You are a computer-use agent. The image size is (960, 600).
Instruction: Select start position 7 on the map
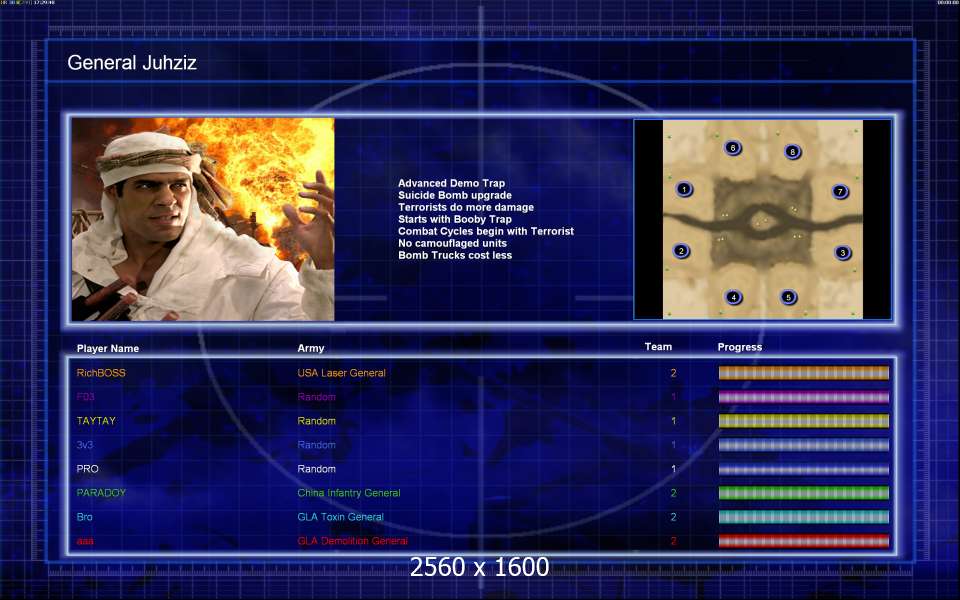click(839, 191)
